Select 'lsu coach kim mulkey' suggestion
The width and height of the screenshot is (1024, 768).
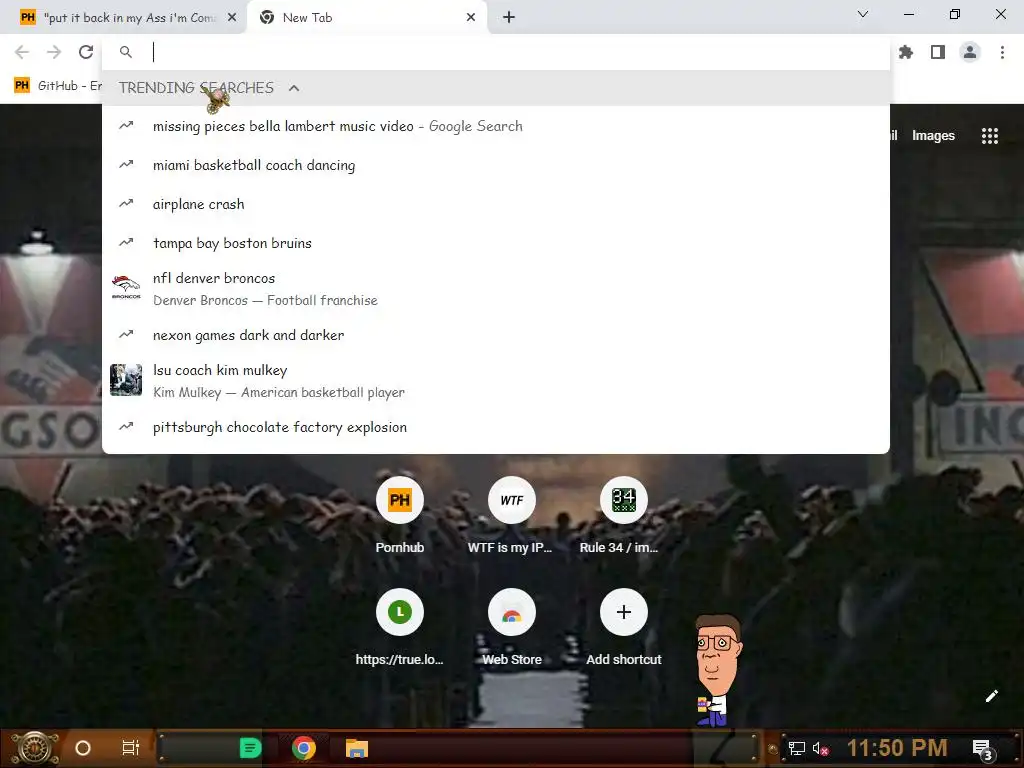(x=496, y=381)
